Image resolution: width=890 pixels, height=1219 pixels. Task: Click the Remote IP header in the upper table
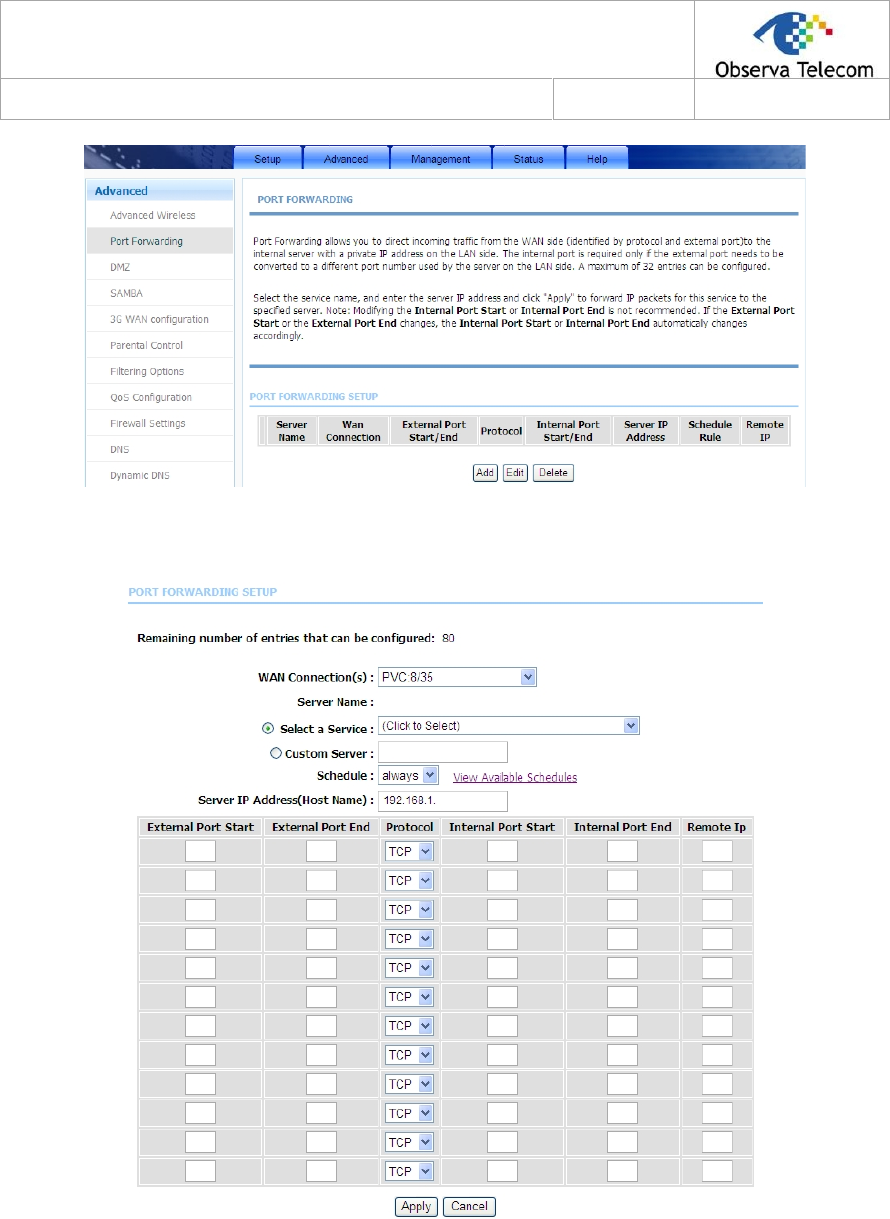coord(765,431)
